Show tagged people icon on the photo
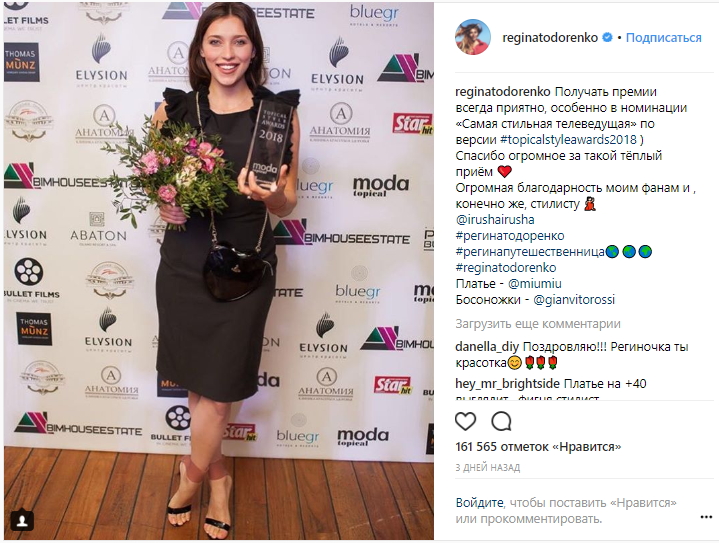Viewport: 719px width, 543px height. [22, 521]
